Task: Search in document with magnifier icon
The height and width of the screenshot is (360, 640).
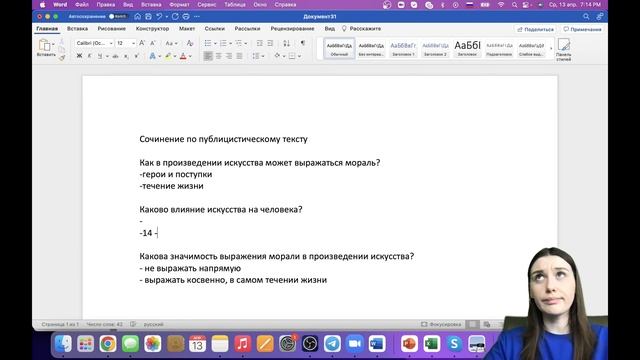Action: 586,17
